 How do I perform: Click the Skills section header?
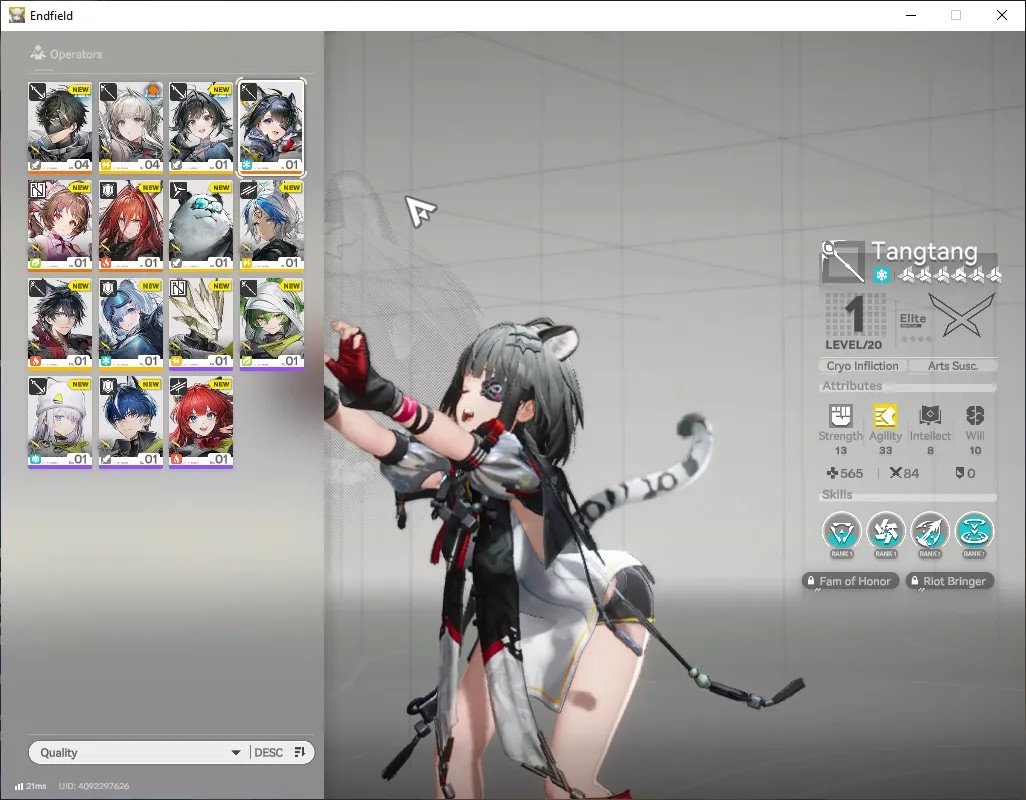pyautogui.click(x=837, y=495)
